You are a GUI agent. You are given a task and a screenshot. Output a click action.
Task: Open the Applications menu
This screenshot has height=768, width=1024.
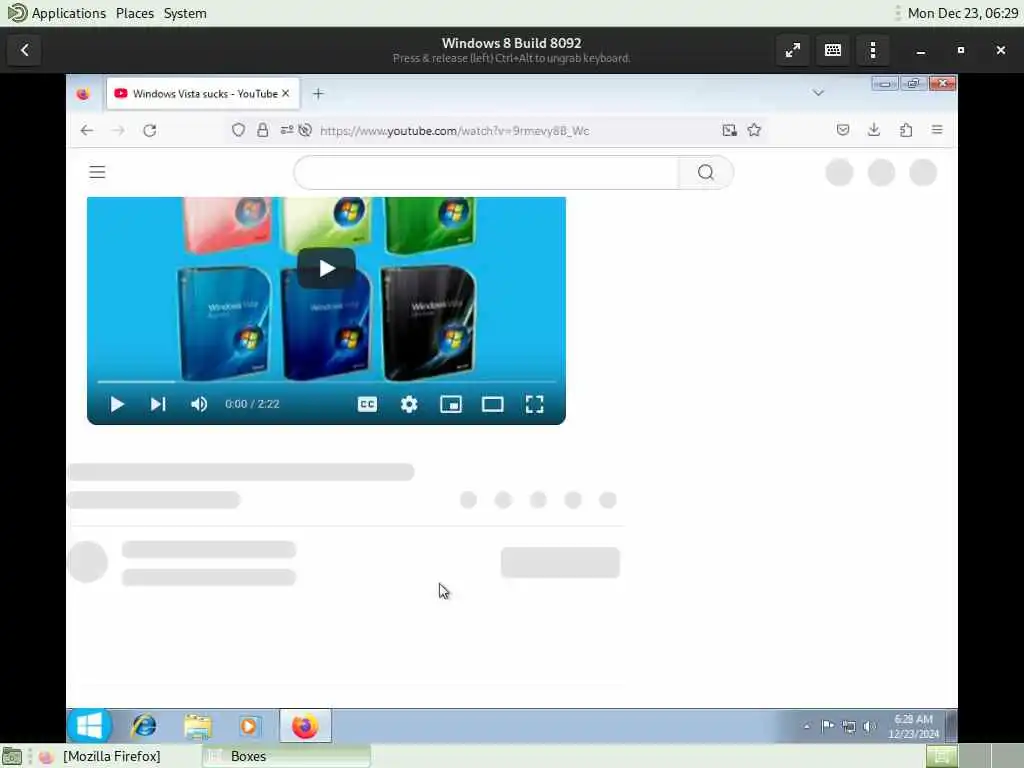[x=69, y=13]
